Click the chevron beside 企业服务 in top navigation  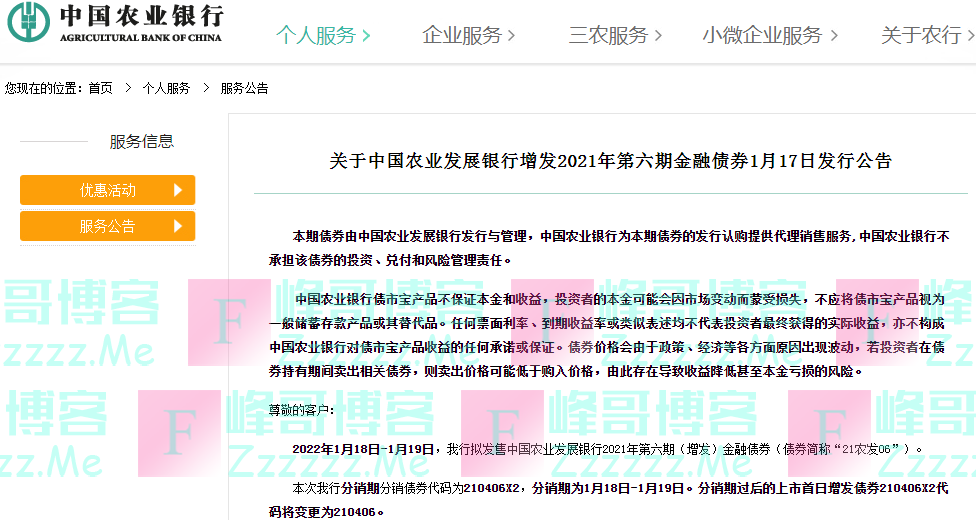(x=512, y=36)
